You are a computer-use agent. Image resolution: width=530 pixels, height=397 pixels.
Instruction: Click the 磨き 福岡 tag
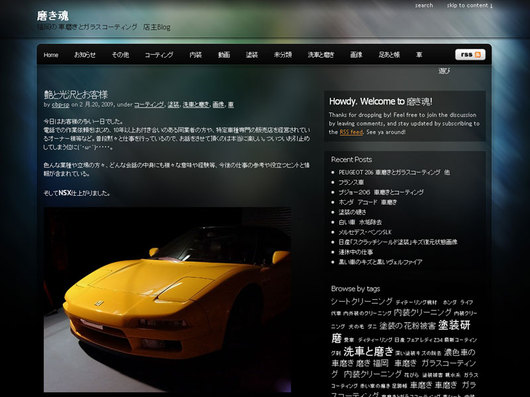372,364
